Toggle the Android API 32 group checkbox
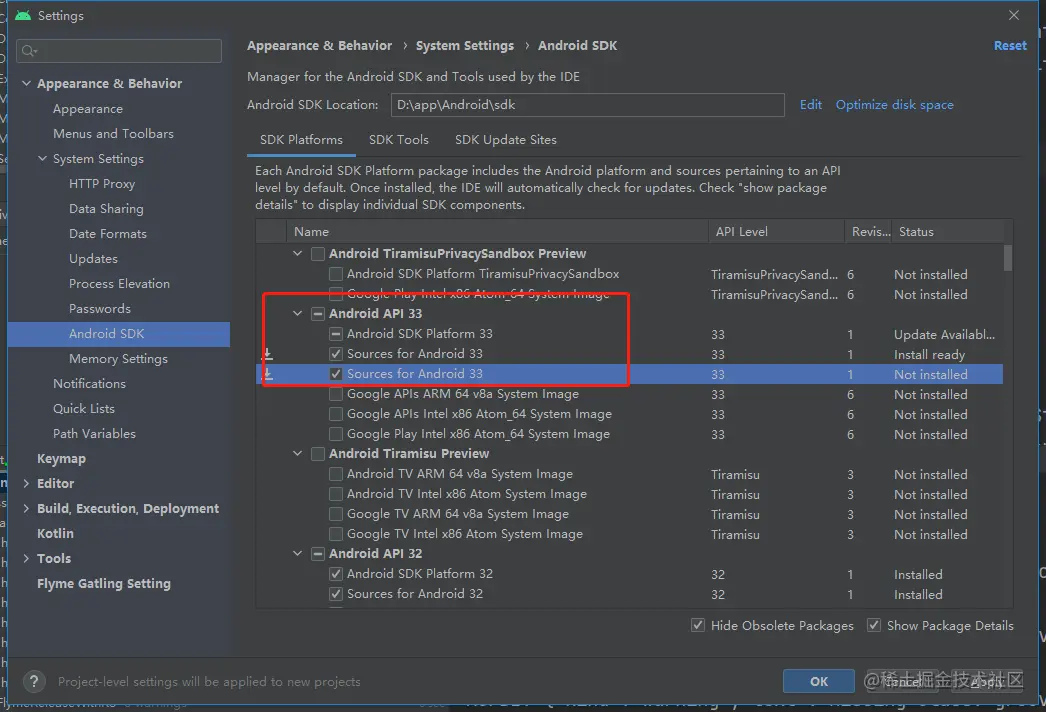Viewport: 1046px width, 712px height. coord(318,554)
